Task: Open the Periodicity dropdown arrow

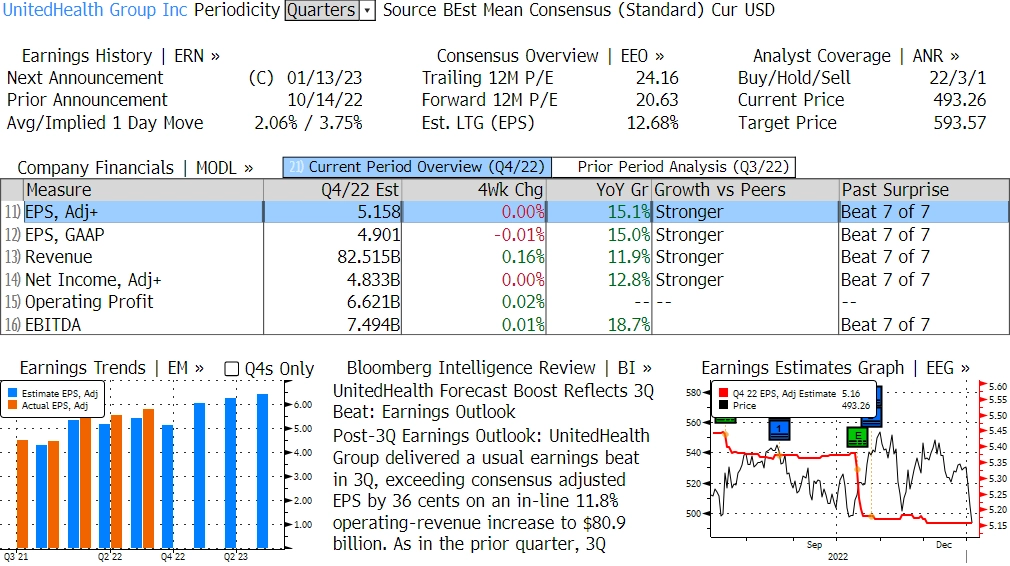Action: pos(367,10)
